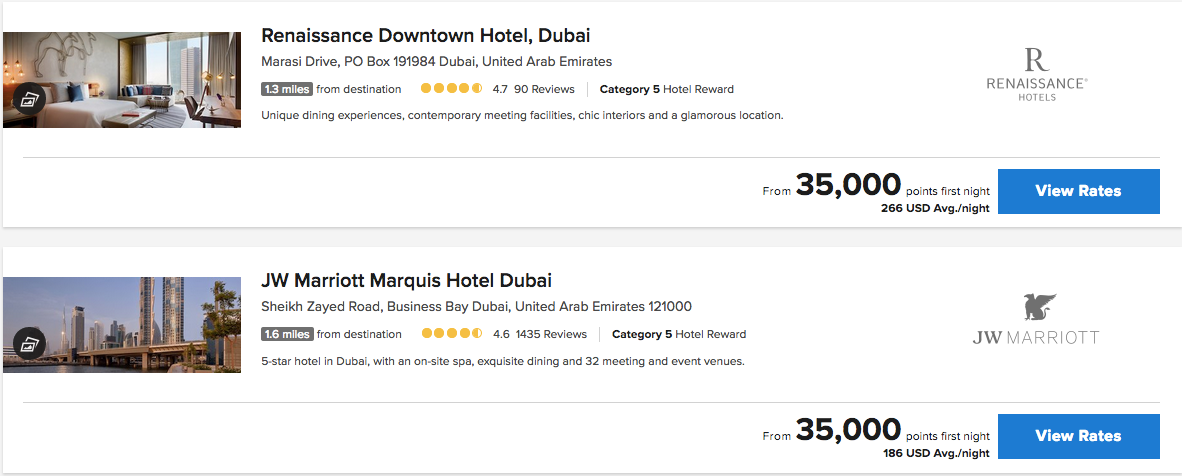Click JW Marriott Category 5 Hotel Reward
The image size is (1182, 476).
point(678,334)
